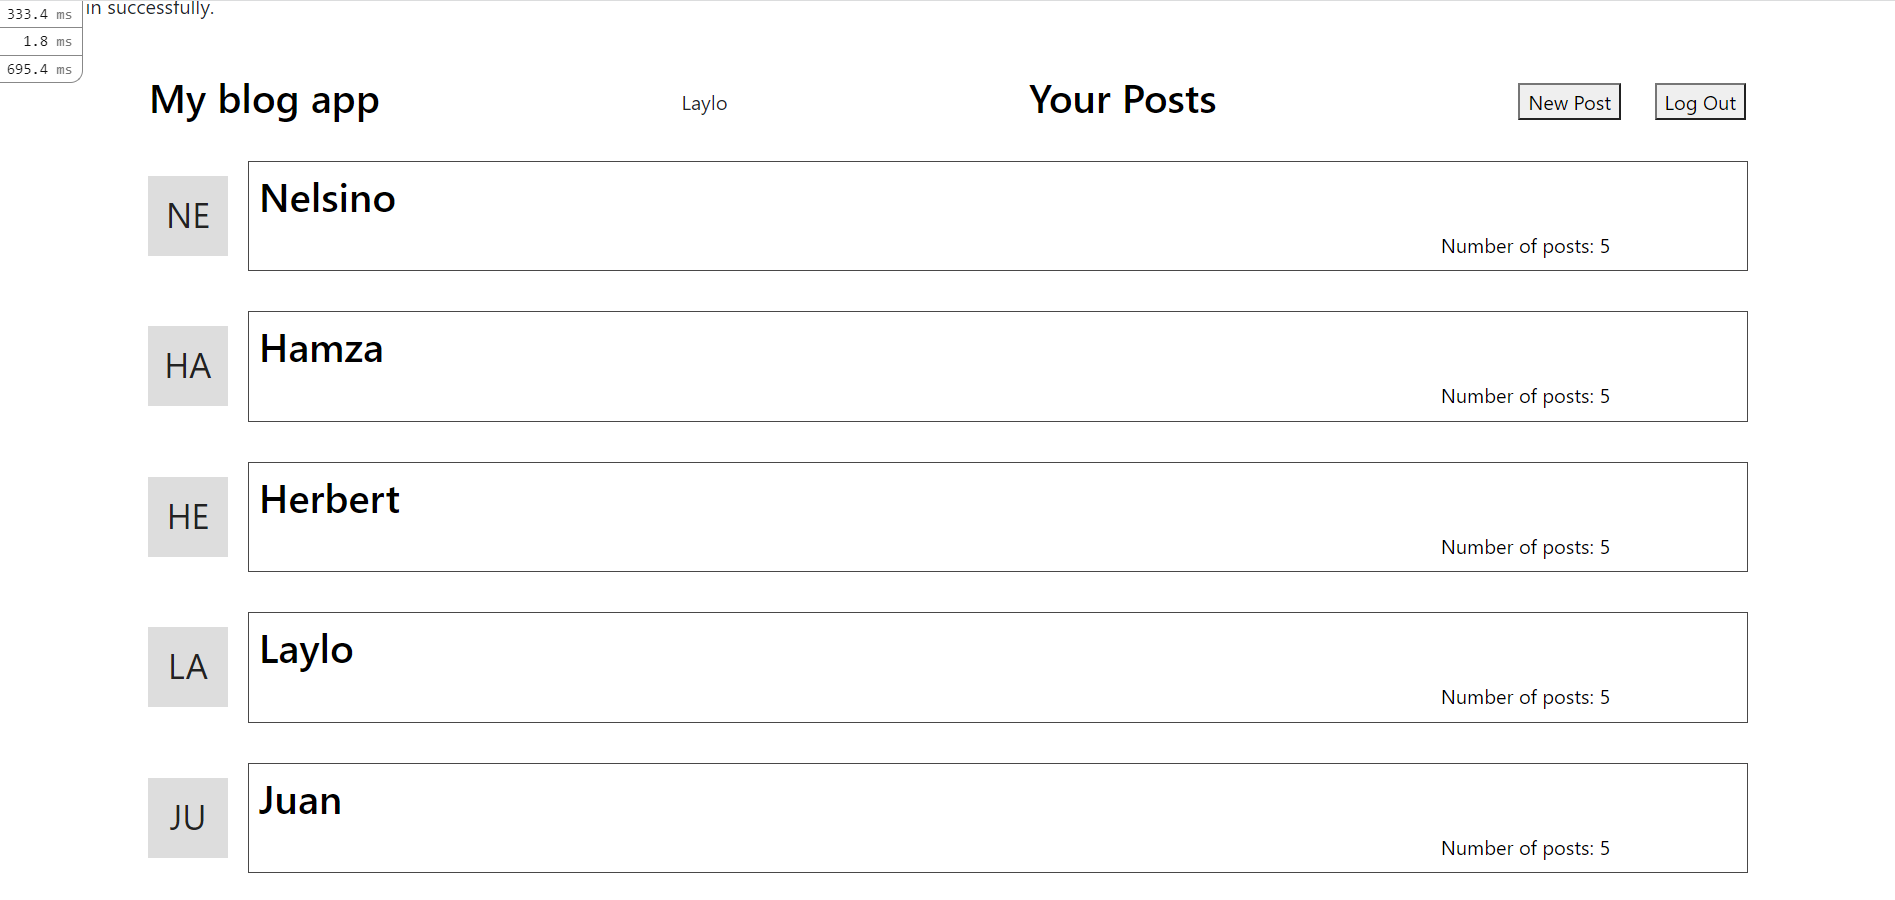Screen dimensions: 1895x900
Task: Click the Laylo username in header
Action: tap(704, 103)
